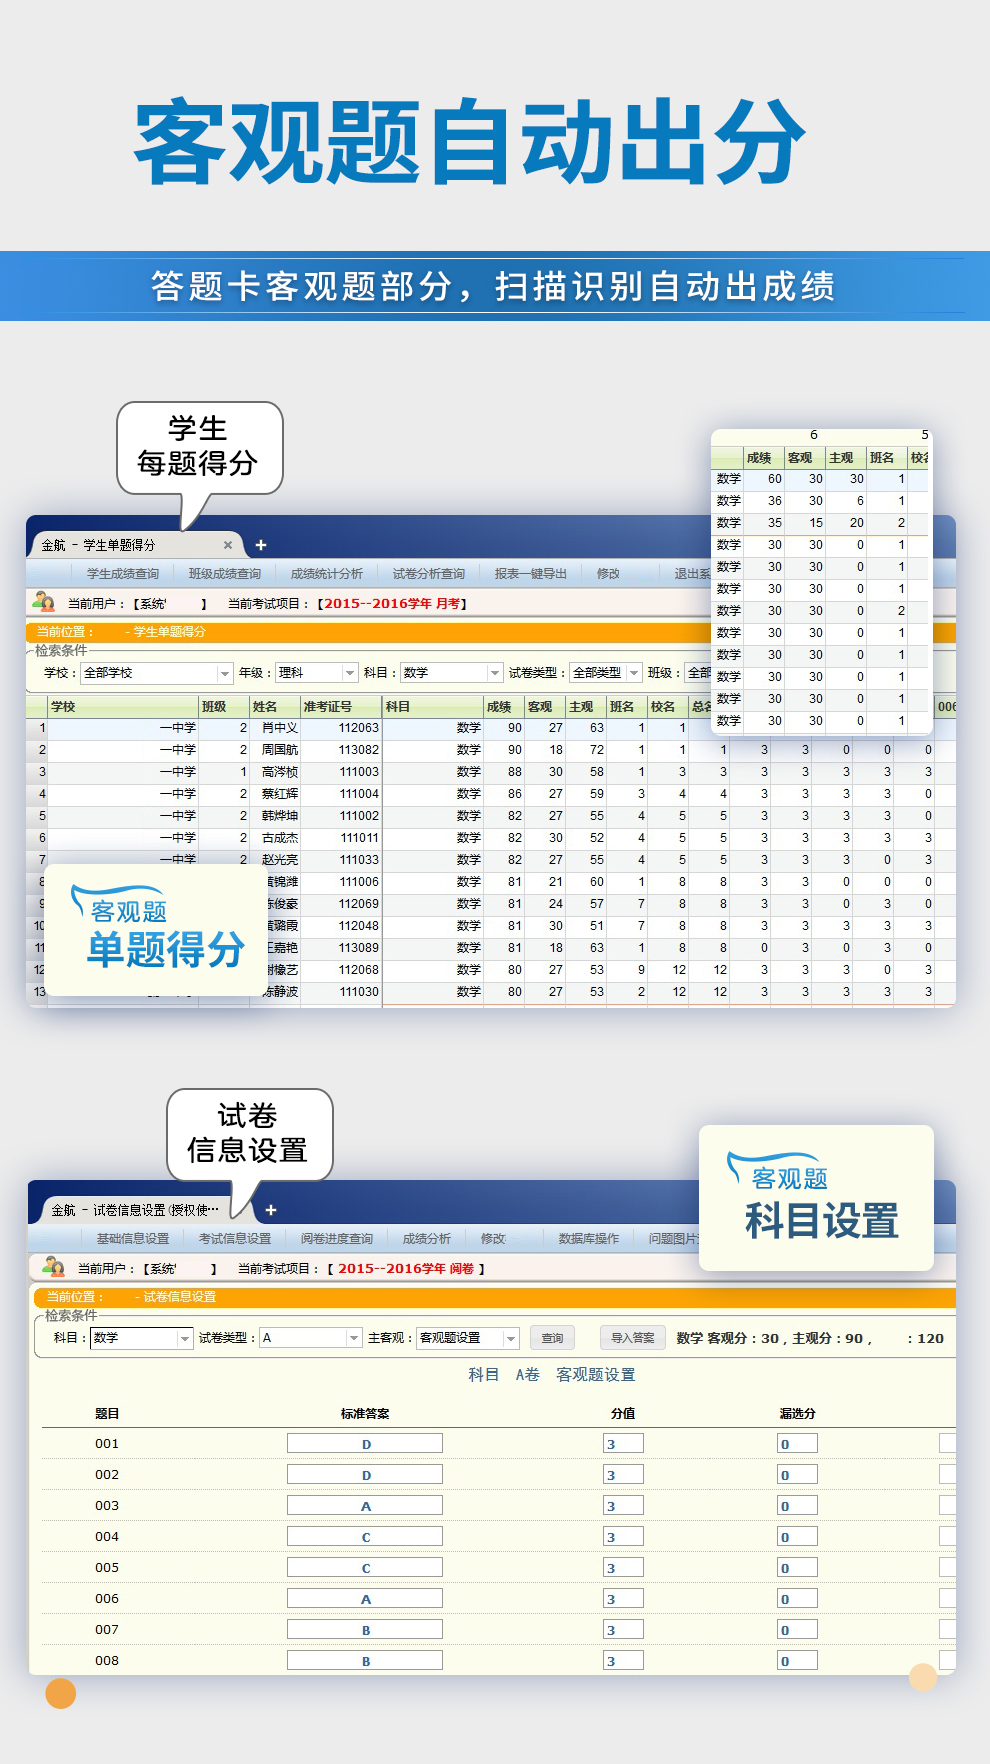The height and width of the screenshot is (1764, 990).
Task: Open the 学生成绩查询 menu
Action: [123, 574]
